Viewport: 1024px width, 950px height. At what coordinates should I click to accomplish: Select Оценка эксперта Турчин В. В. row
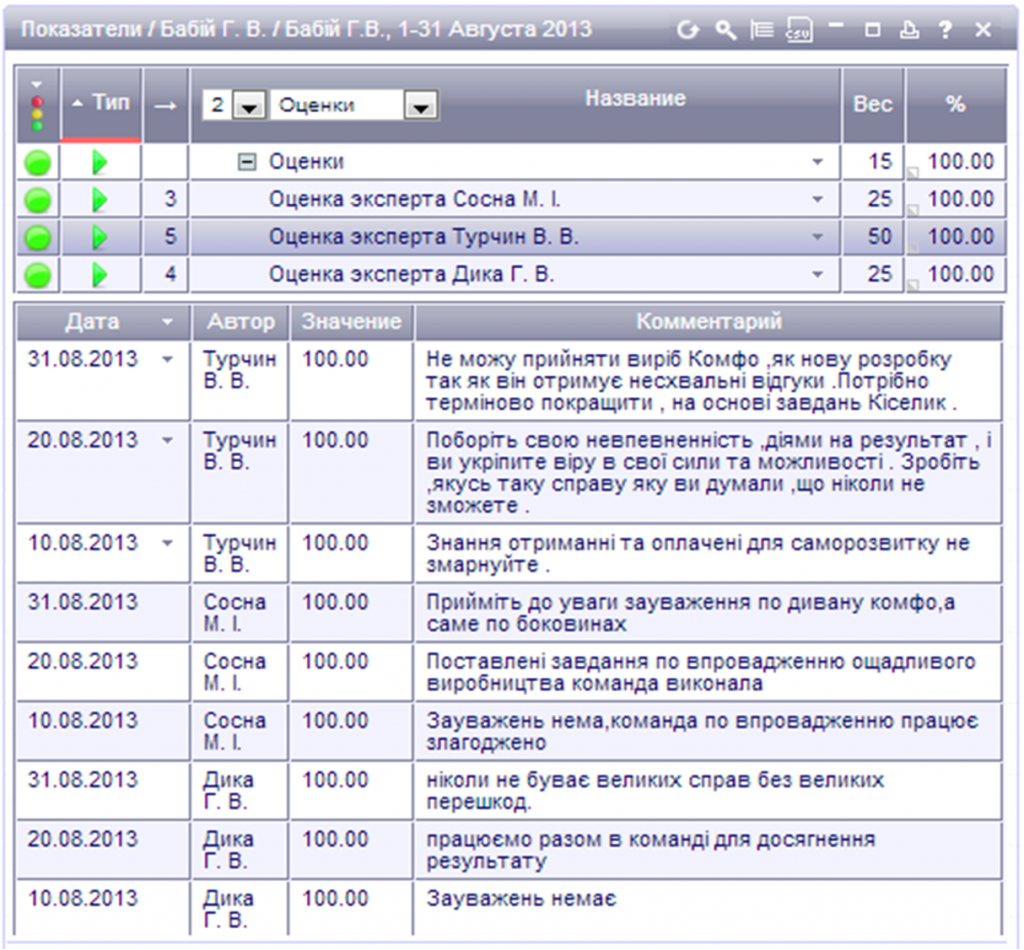tap(424, 237)
